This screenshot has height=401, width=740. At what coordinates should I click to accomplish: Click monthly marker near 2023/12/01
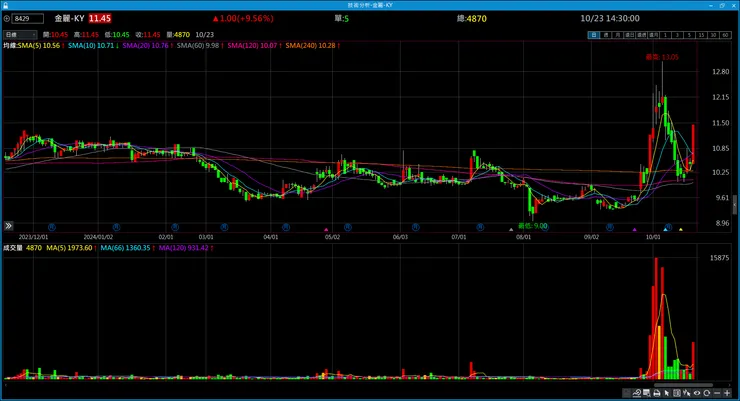pyautogui.click(x=52, y=227)
